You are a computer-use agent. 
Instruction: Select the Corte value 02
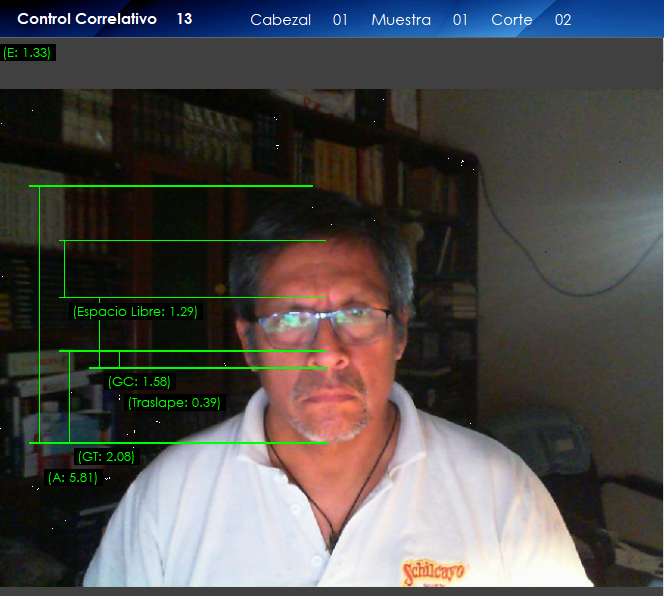[x=563, y=20]
